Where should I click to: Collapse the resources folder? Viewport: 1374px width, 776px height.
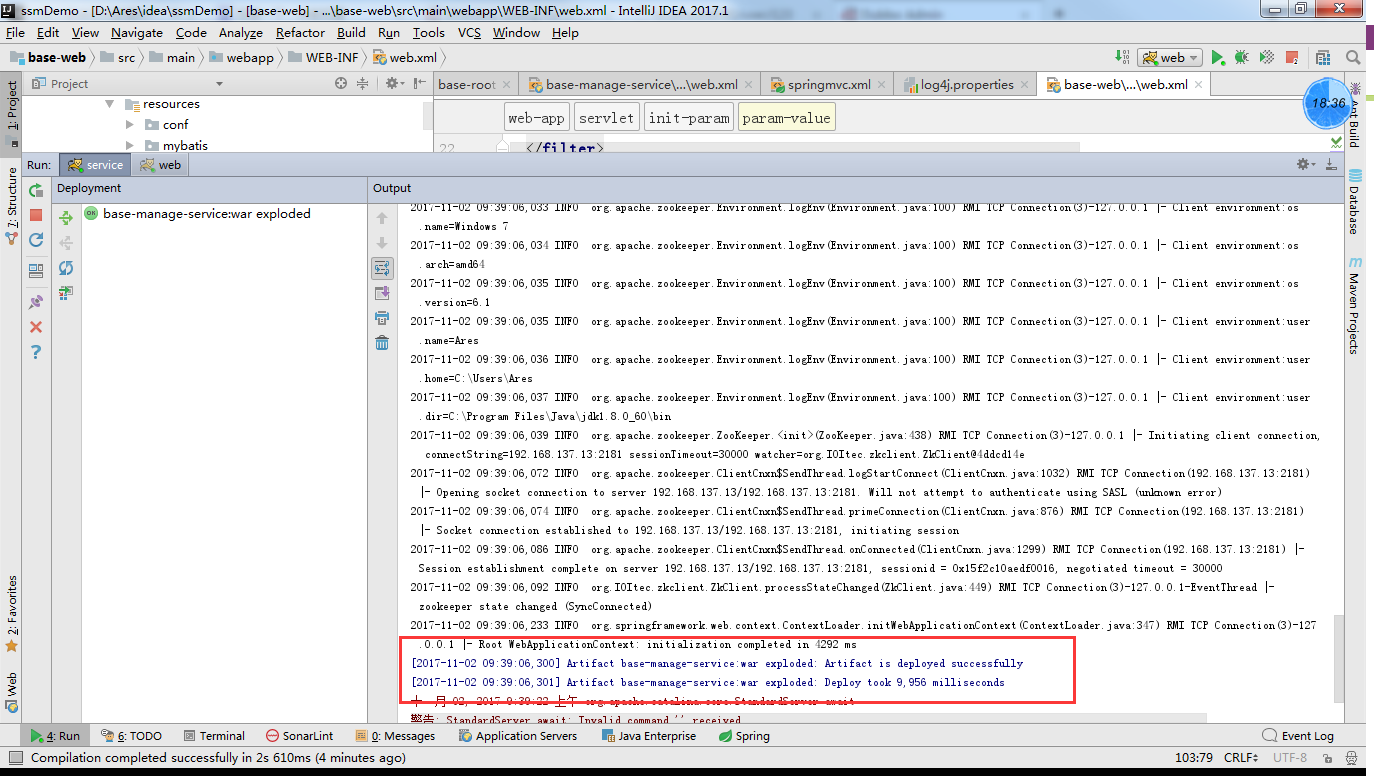coord(110,104)
